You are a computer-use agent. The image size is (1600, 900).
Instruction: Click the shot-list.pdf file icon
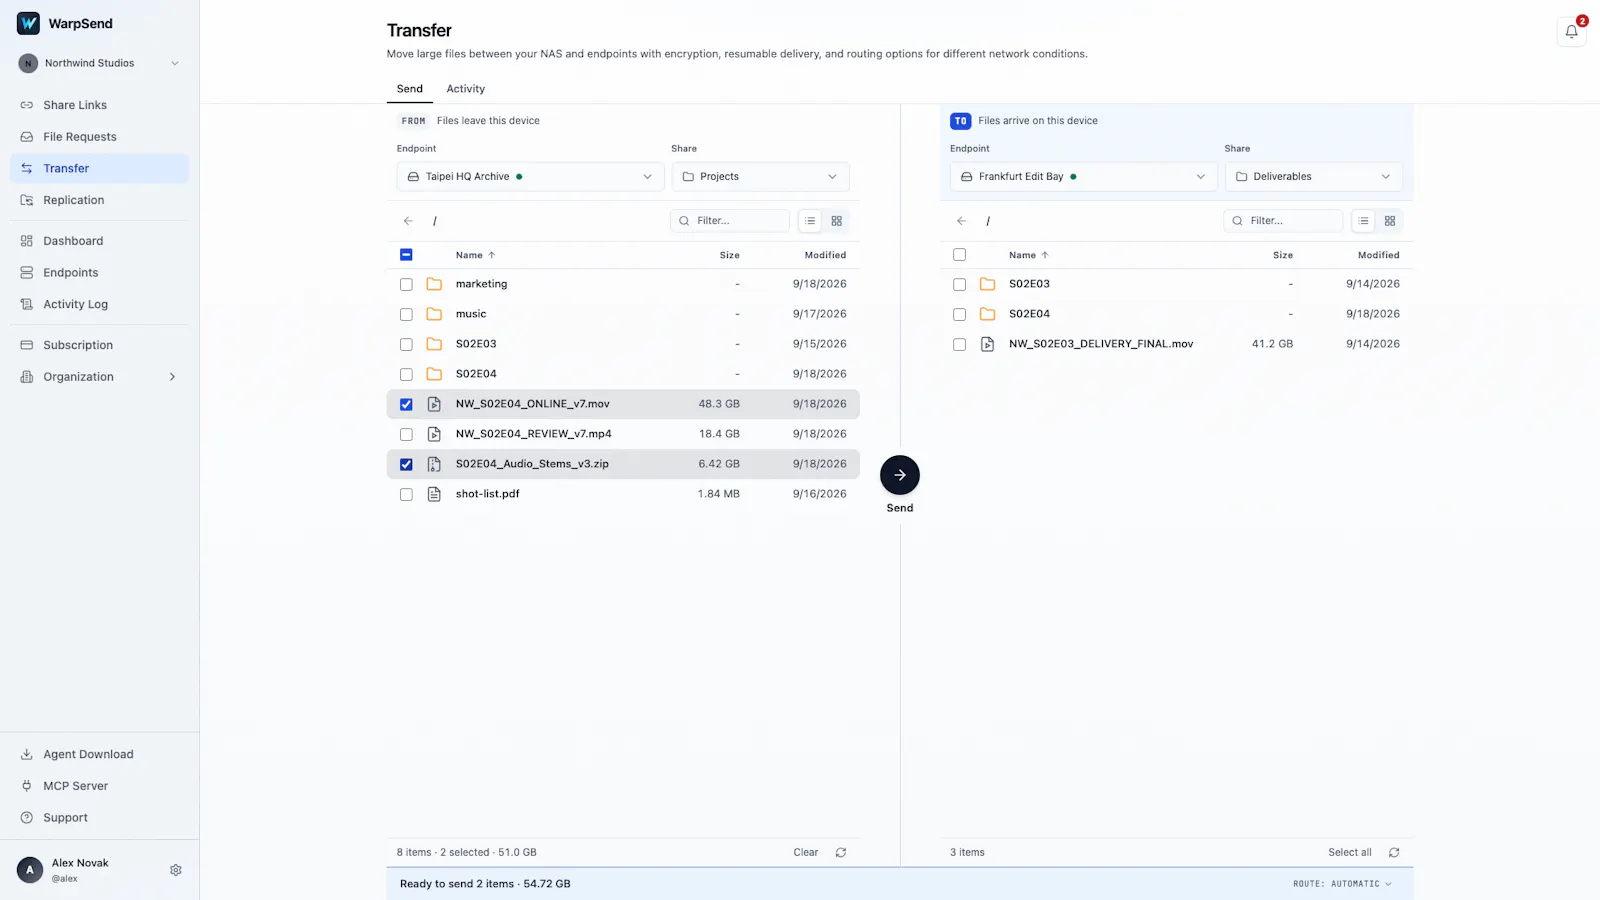point(434,494)
